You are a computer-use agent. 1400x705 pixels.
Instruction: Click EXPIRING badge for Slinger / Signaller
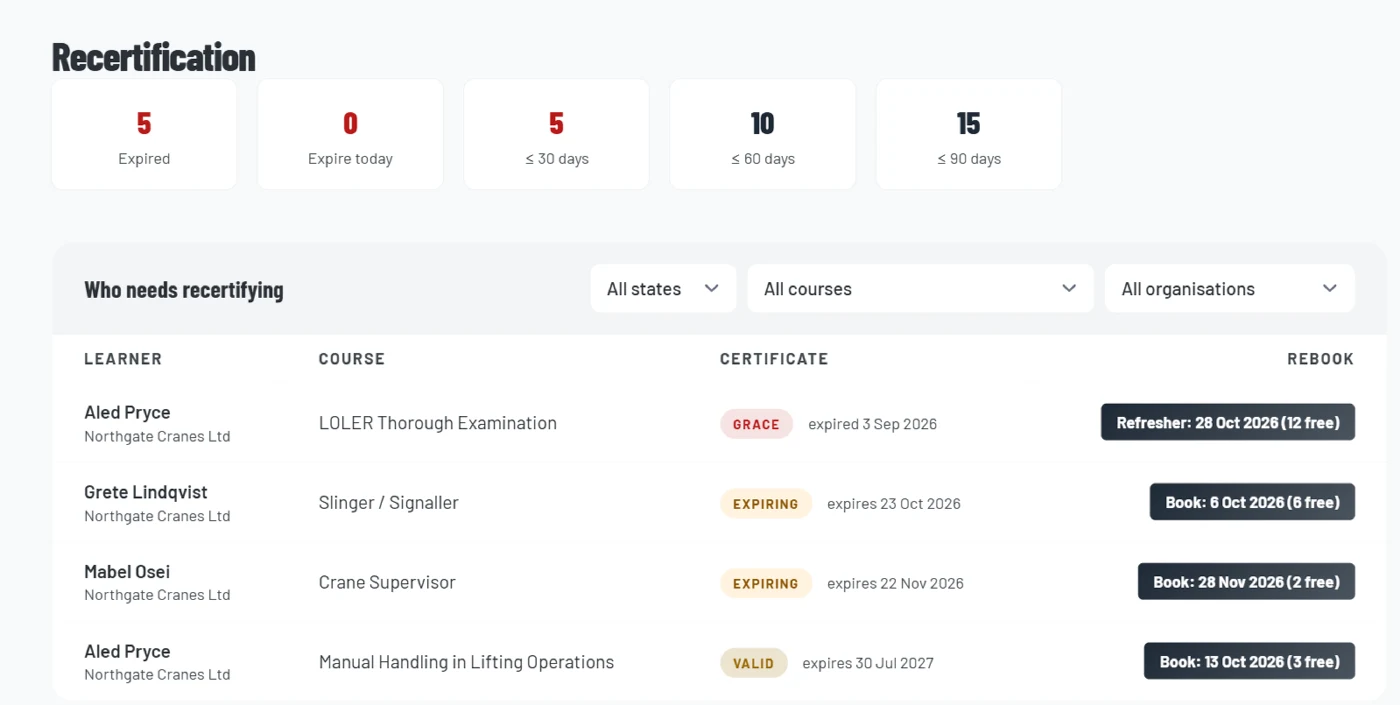(x=766, y=504)
